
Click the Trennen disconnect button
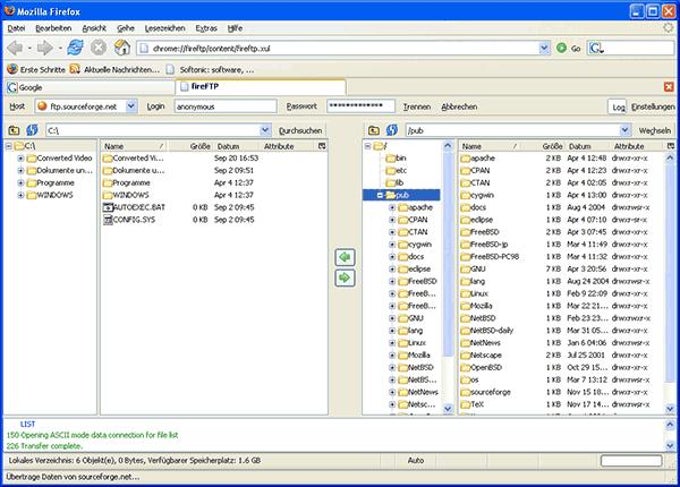417,107
